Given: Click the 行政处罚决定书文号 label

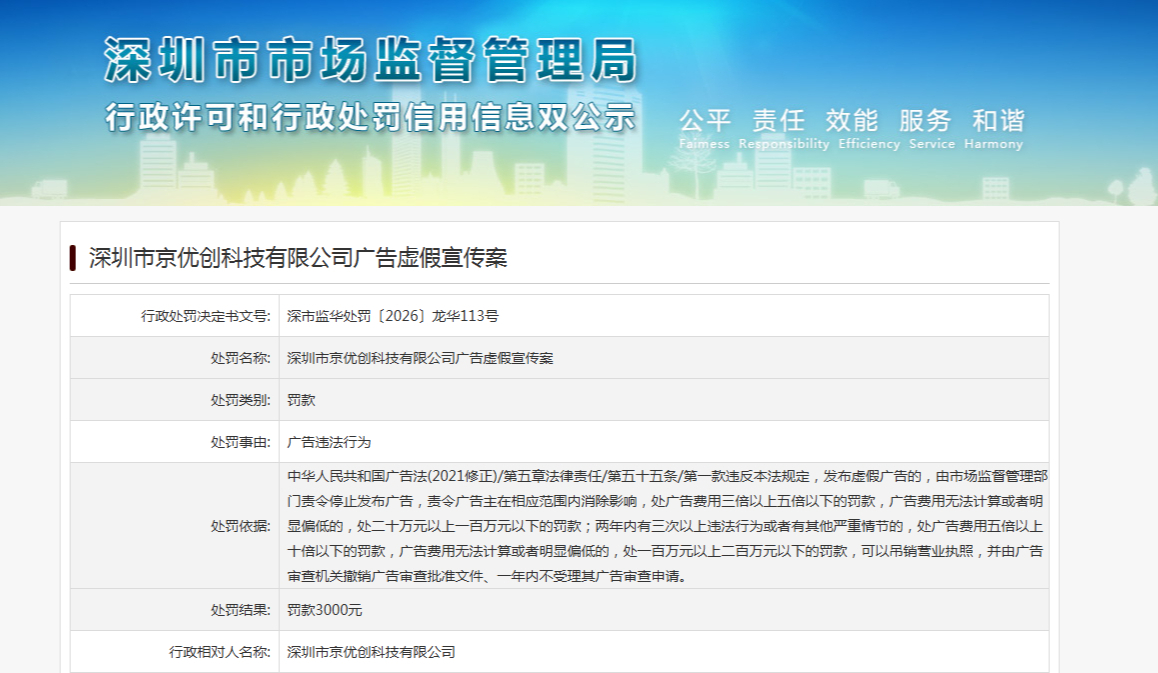Looking at the screenshot, I should tap(206, 316).
